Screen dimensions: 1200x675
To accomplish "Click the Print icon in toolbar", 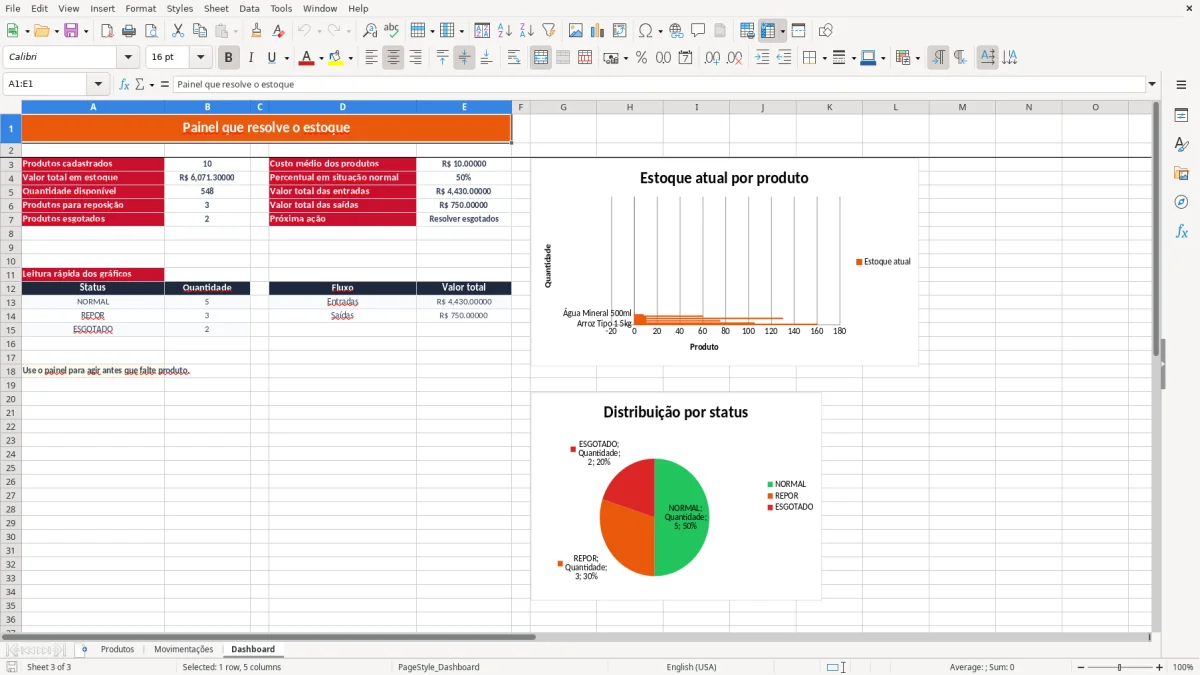I will click(129, 31).
